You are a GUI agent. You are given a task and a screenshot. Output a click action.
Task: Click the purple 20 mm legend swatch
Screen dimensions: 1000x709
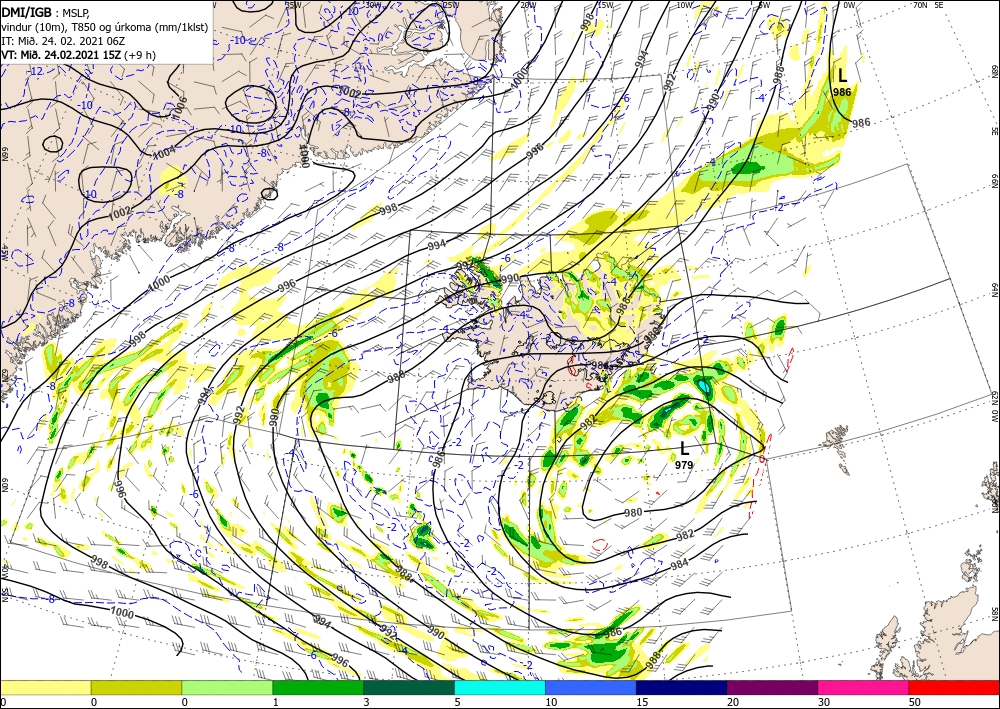[772, 687]
